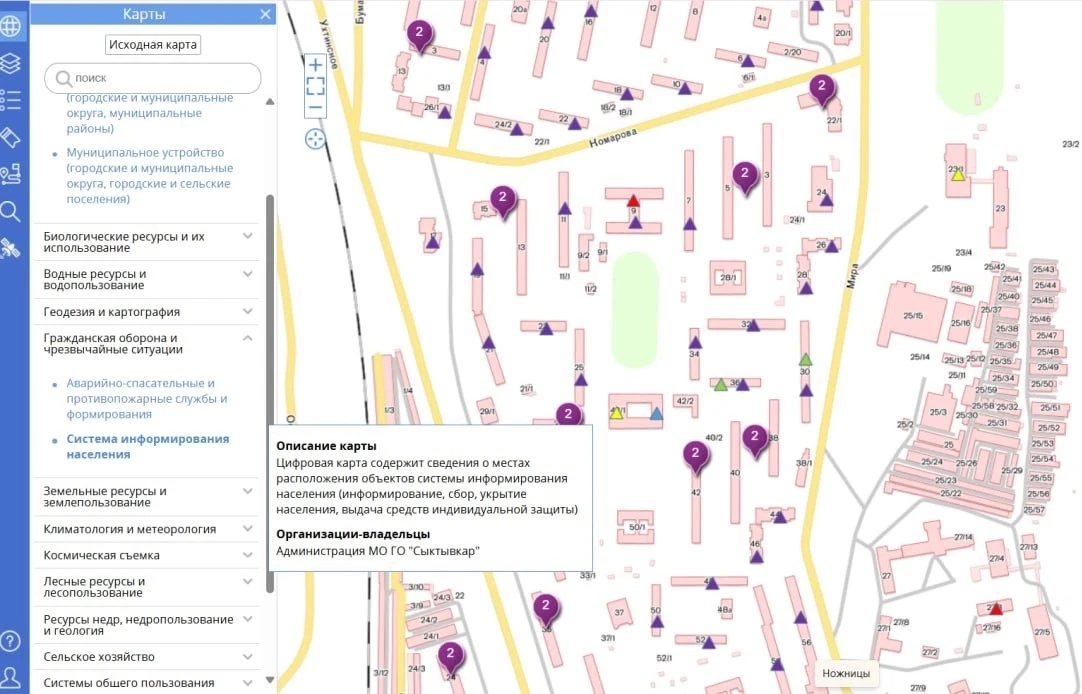Viewport: 1082px width, 694px height.
Task: Open Аварийно-спасательные и противопожарные службы map link
Action: 147,399
